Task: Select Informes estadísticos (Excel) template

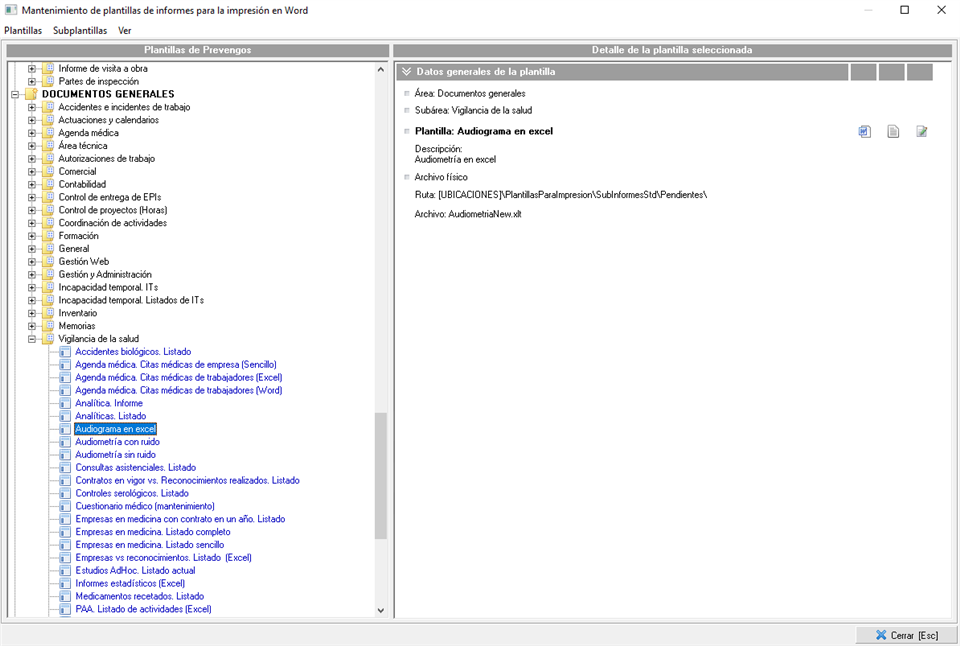Action: [130, 583]
